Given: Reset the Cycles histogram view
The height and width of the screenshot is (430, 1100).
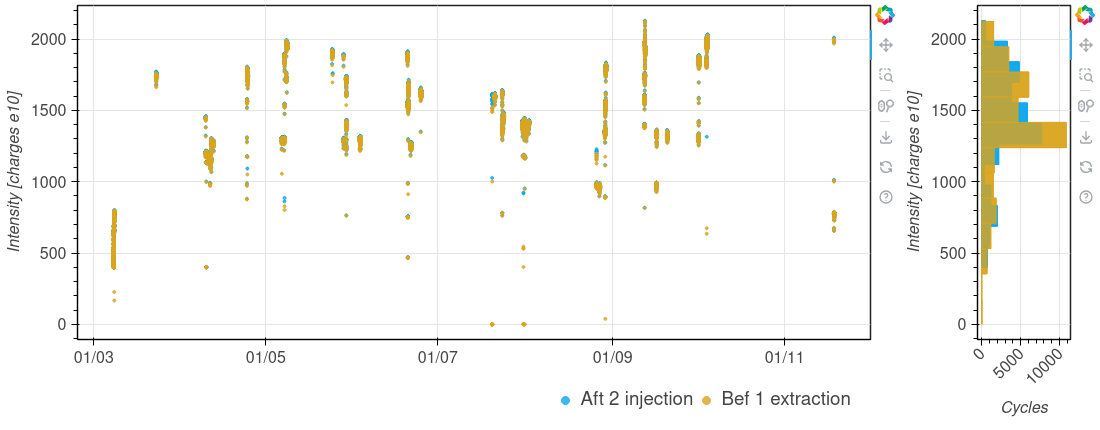Looking at the screenshot, I should tap(1085, 167).
